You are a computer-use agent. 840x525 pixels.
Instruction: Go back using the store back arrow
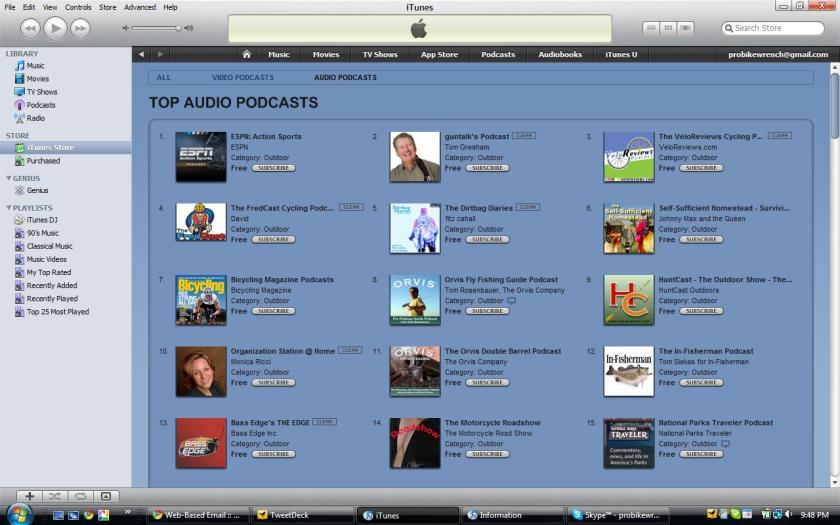tap(141, 54)
